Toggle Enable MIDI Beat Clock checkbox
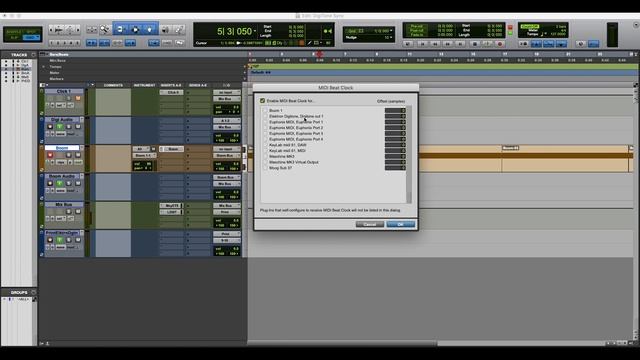 tap(262, 100)
